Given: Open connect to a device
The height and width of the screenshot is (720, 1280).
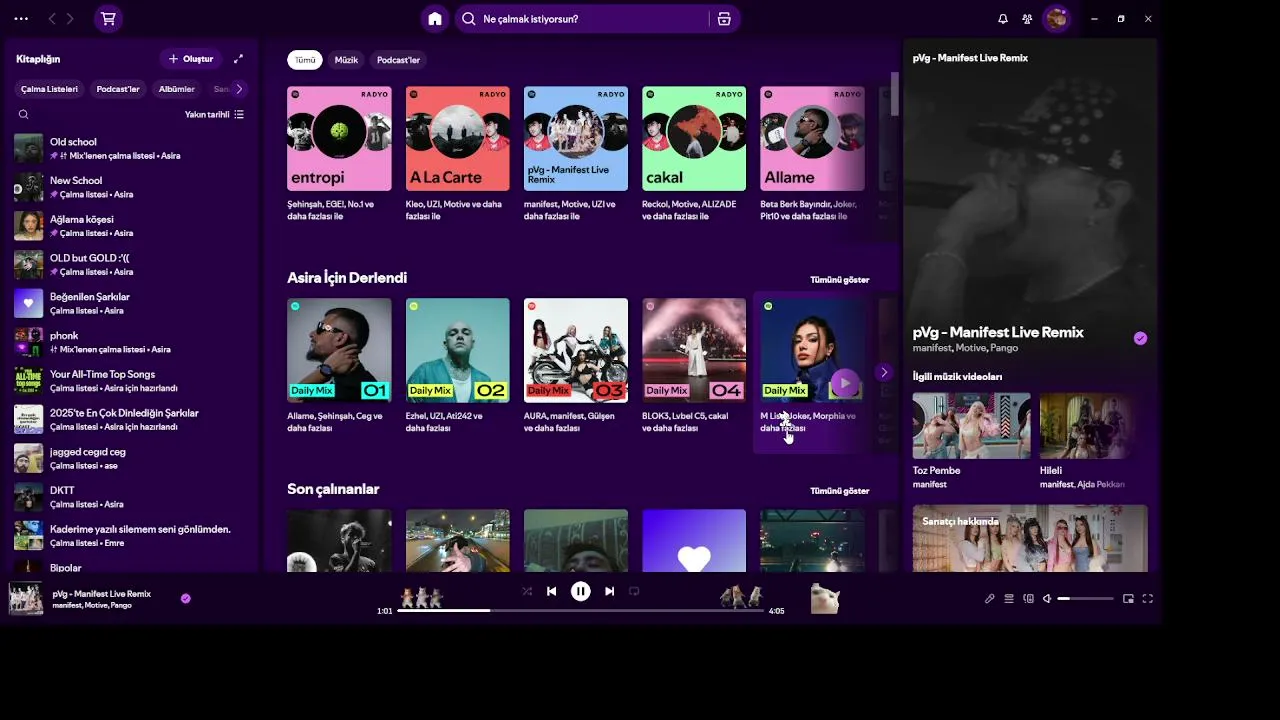Looking at the screenshot, I should (x=1028, y=599).
